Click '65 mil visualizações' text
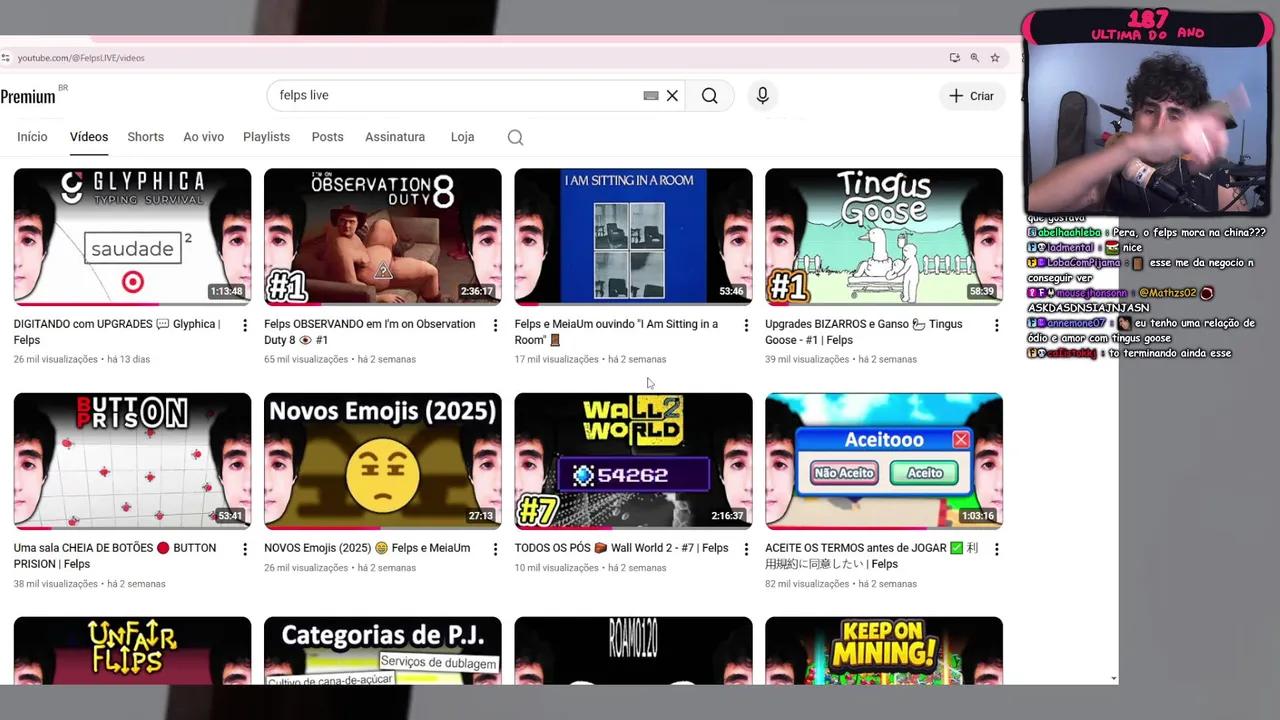The width and height of the screenshot is (1280, 720). (306, 359)
